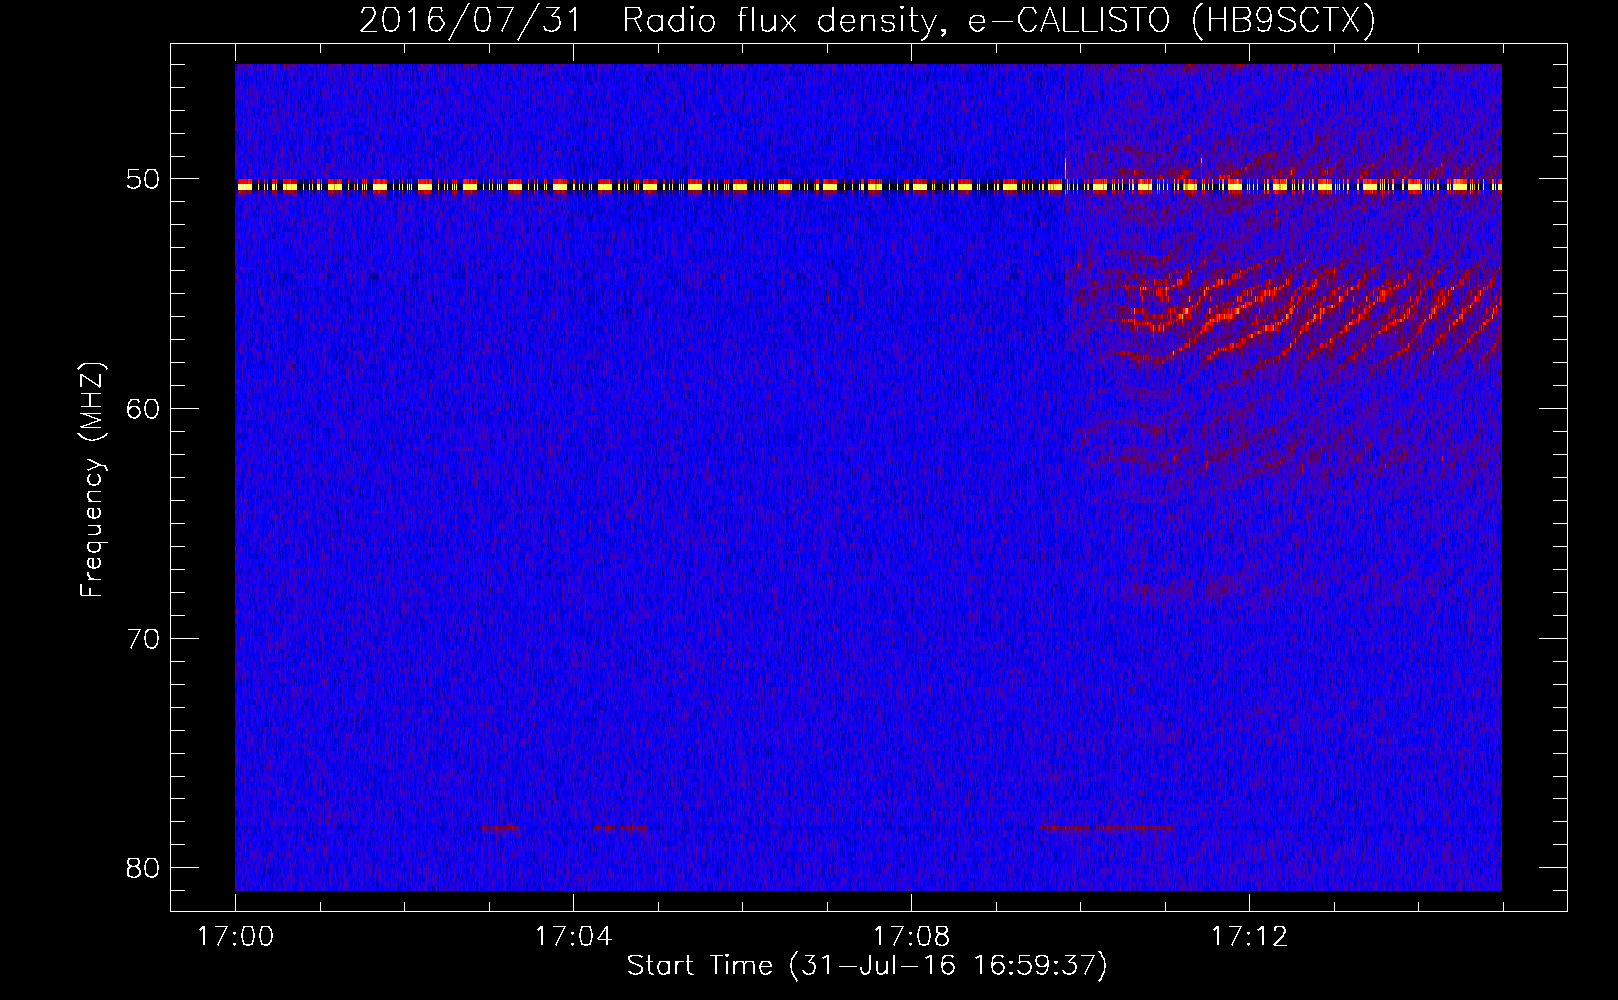Screen dimensions: 1618x1000
Task: Click the bright yellow interference line near 50 MHz
Action: [x=868, y=186]
